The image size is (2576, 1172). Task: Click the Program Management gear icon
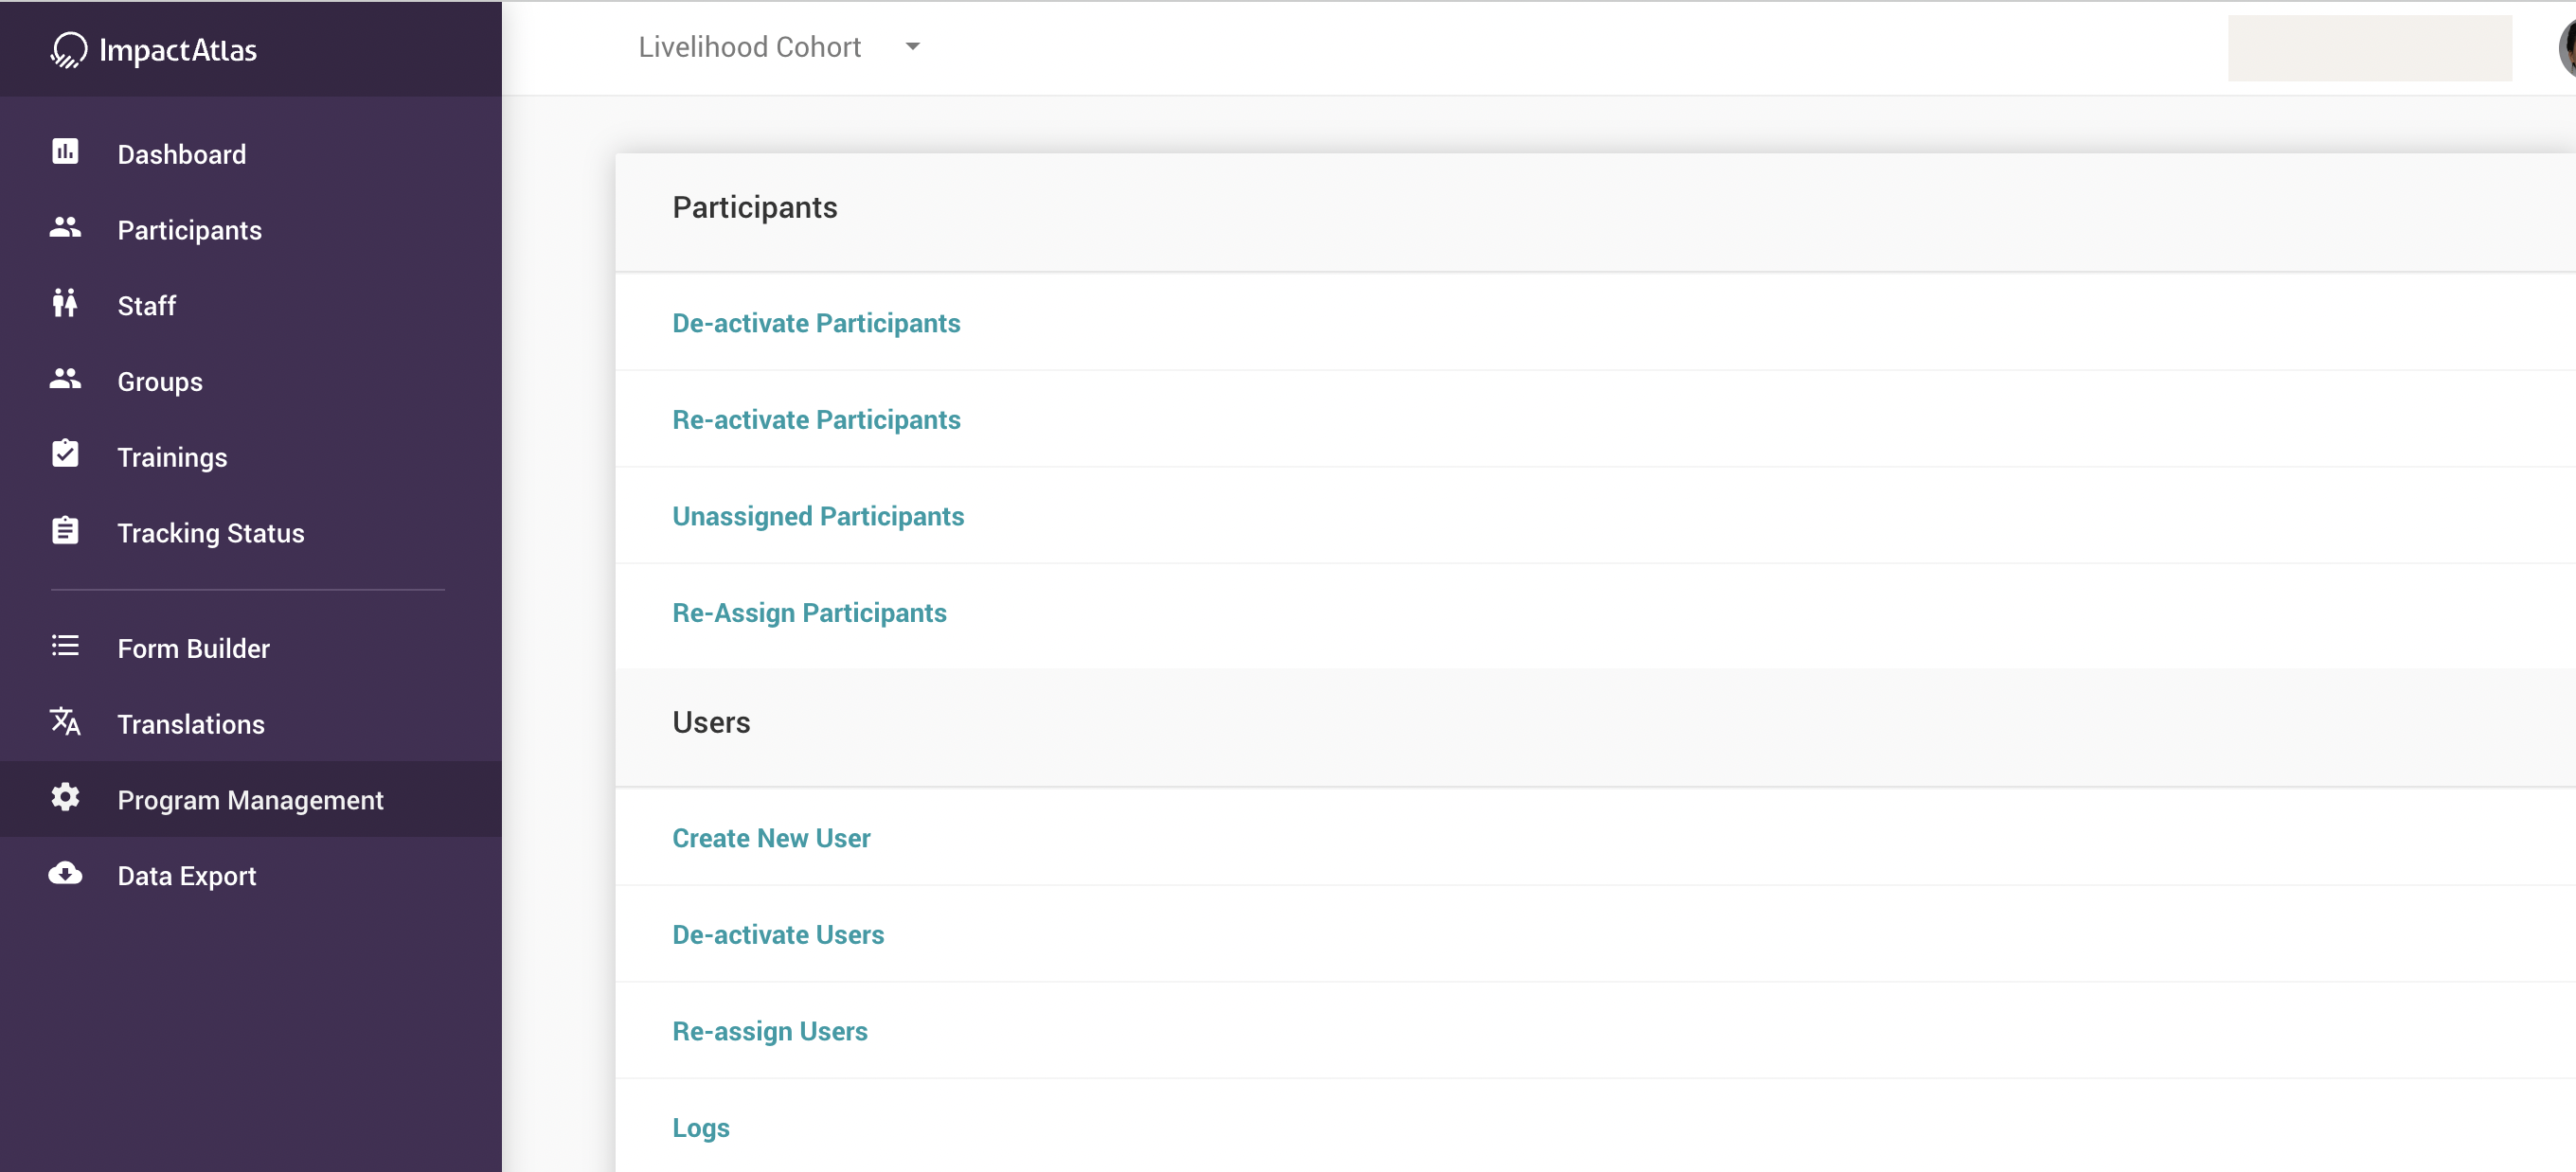pyautogui.click(x=65, y=798)
